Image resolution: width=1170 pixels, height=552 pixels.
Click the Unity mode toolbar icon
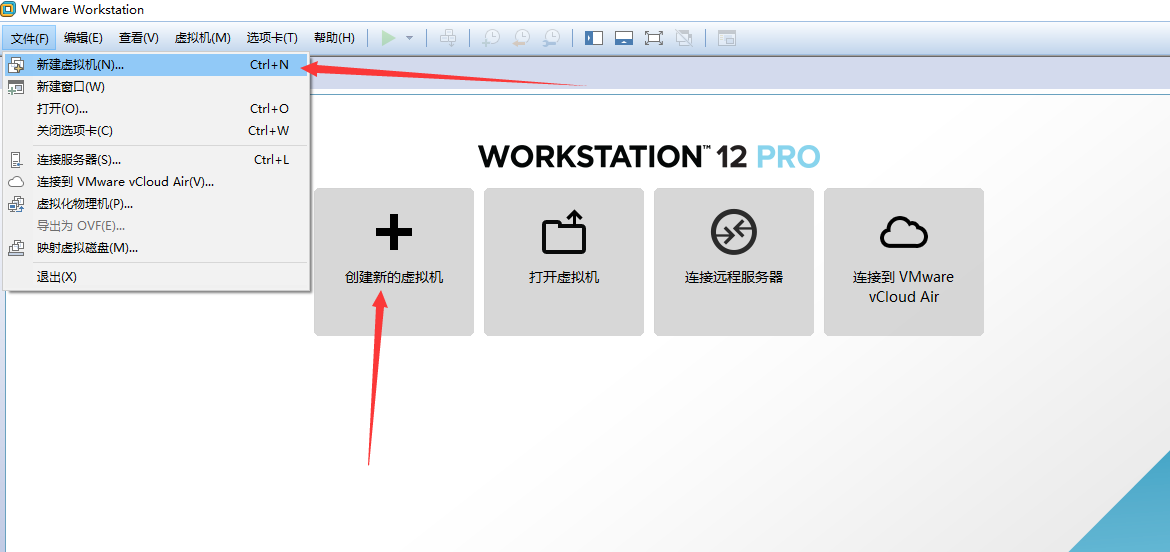click(683, 38)
